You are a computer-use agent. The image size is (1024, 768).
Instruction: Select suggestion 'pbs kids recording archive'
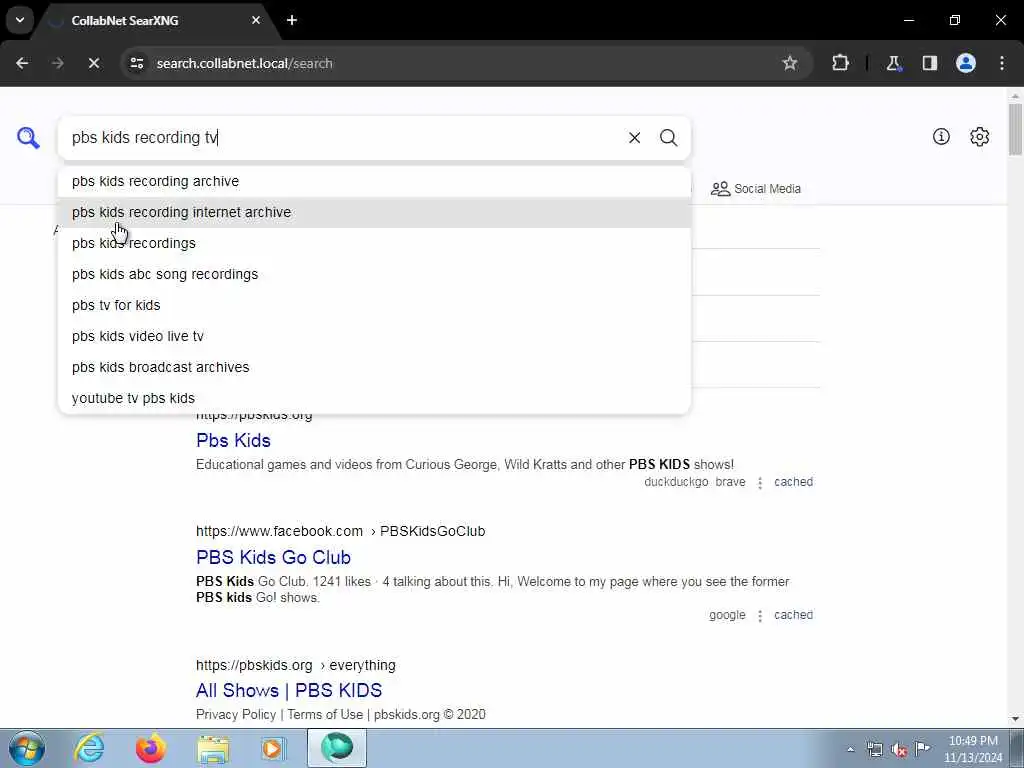click(374, 182)
